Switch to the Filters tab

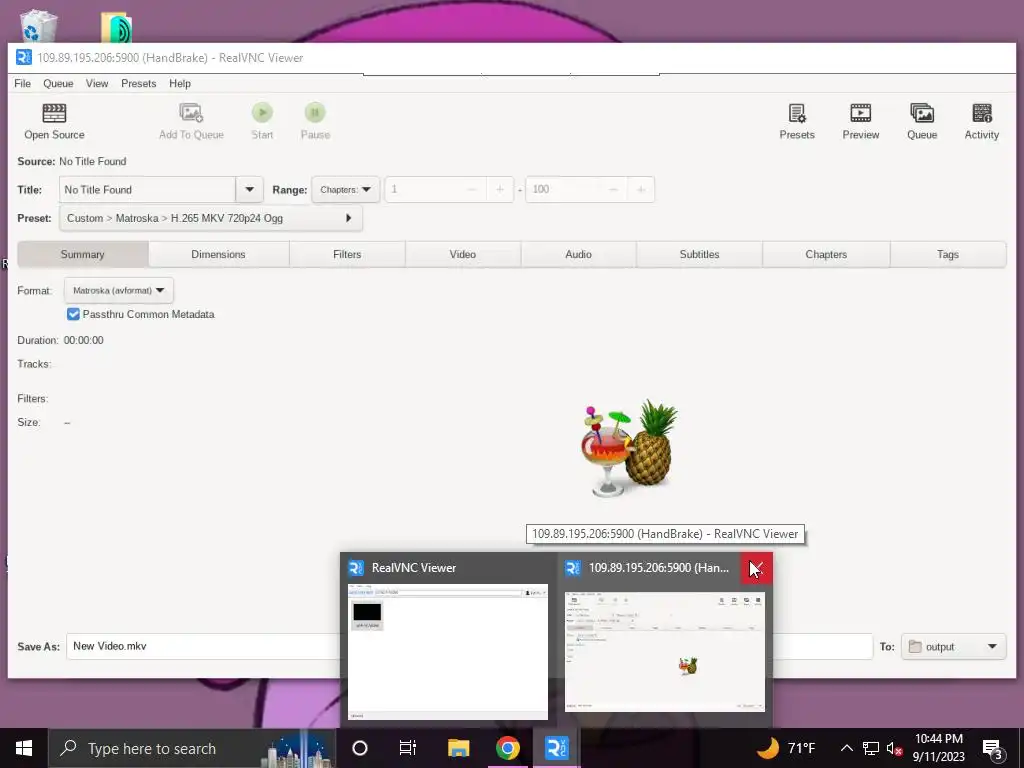click(347, 255)
